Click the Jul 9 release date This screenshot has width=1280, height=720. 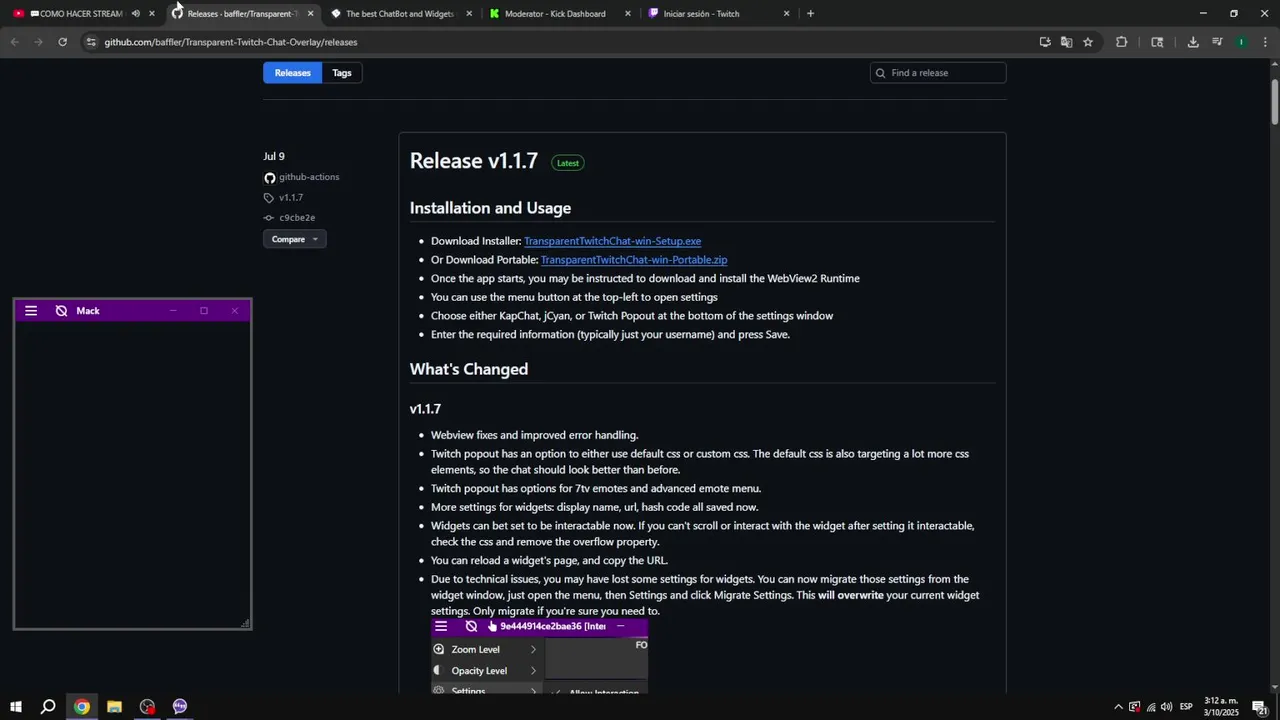pyautogui.click(x=274, y=157)
